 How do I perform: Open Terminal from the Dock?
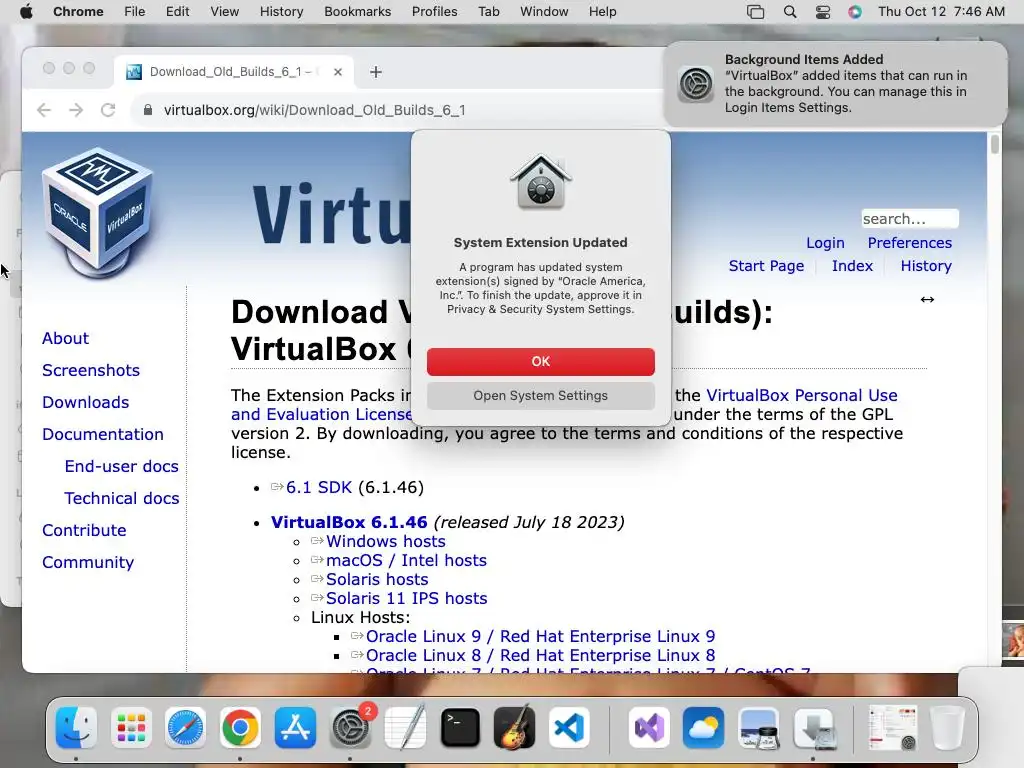[x=460, y=727]
